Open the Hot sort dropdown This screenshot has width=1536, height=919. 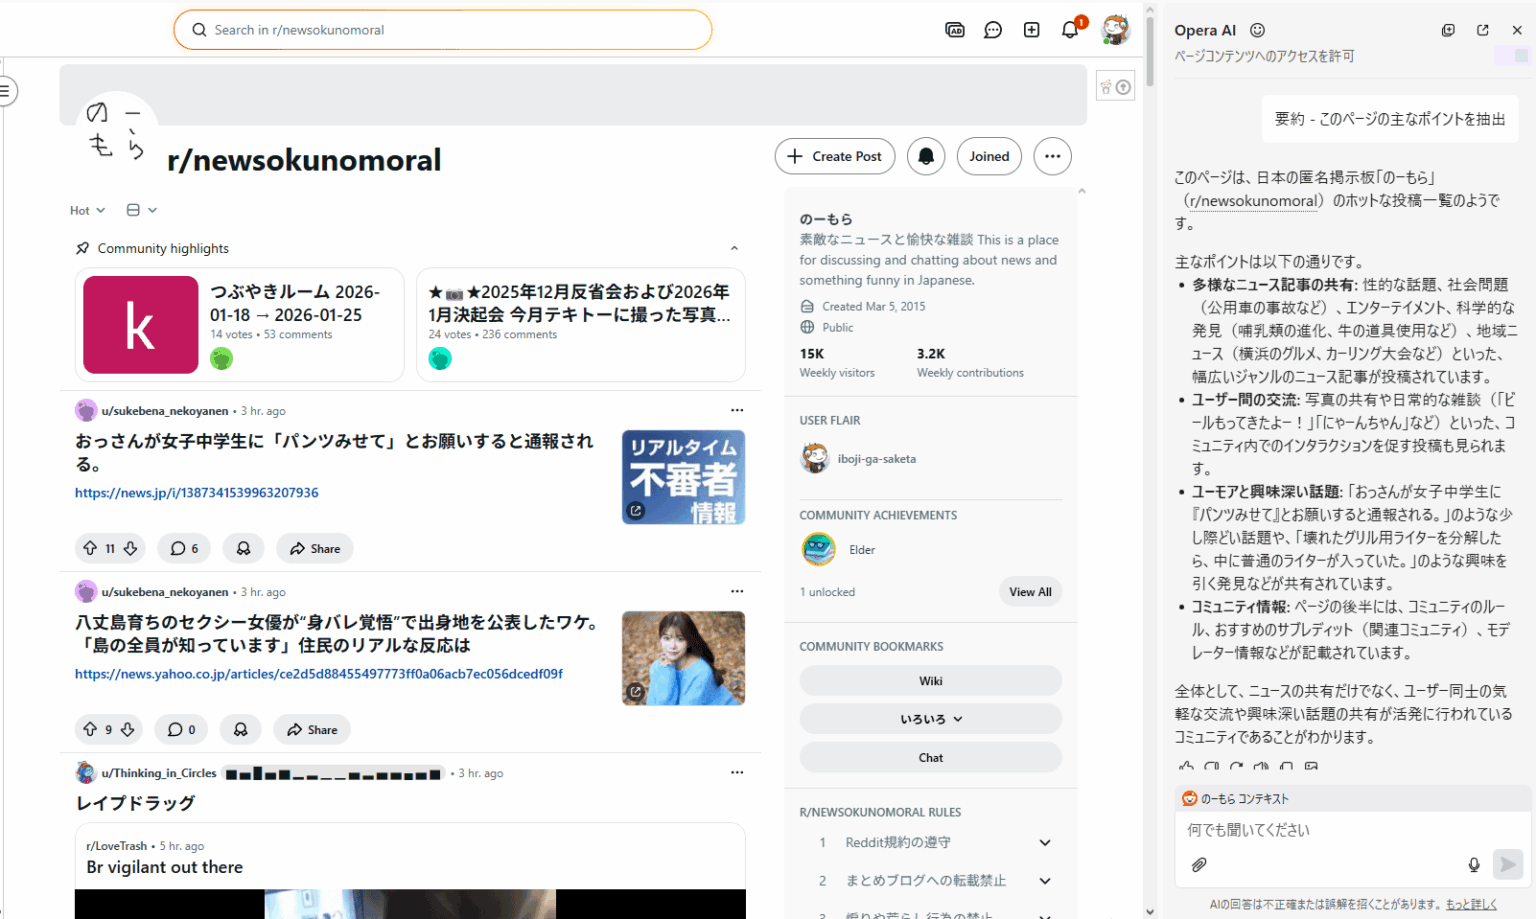(x=85, y=210)
